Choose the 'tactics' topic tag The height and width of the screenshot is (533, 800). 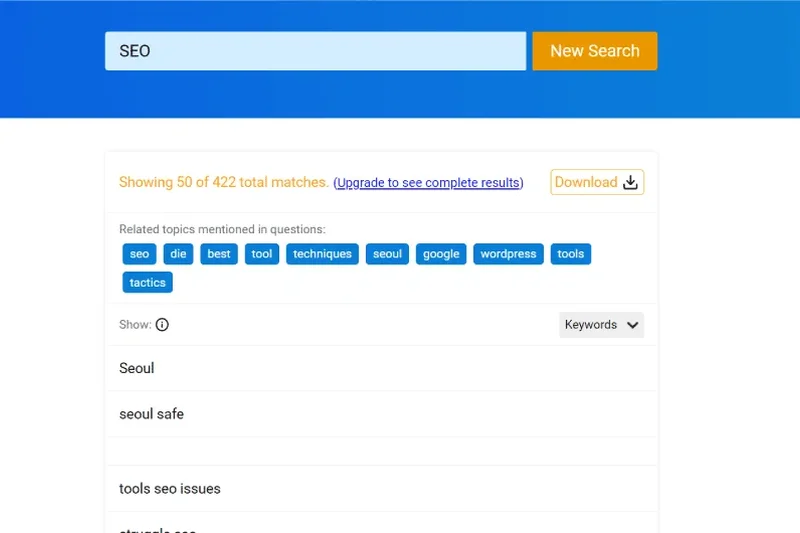coord(148,283)
